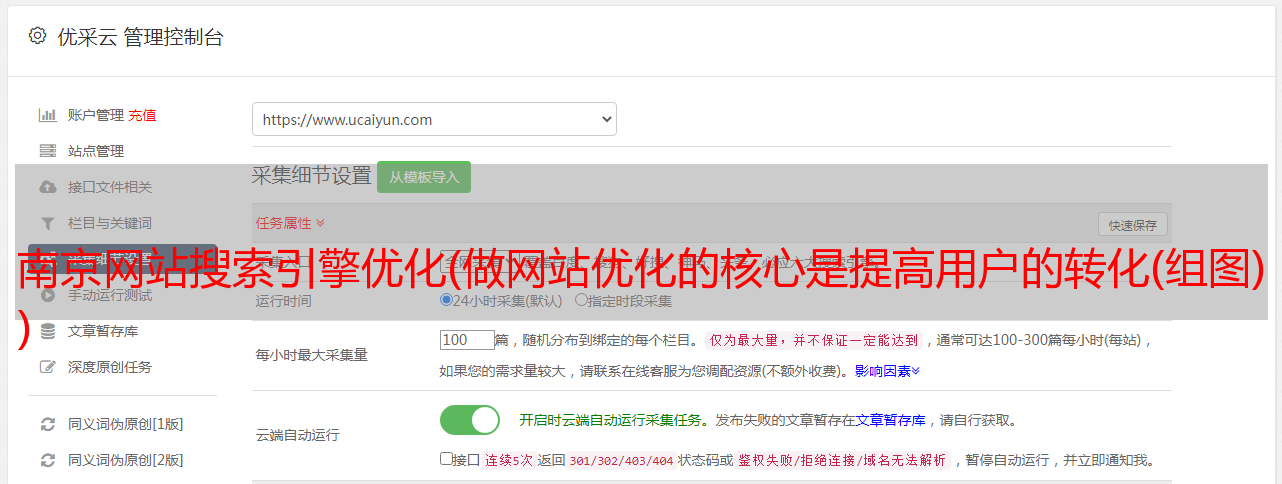Click the 快速保存 button
This screenshot has width=1282, height=484.
point(1132,225)
